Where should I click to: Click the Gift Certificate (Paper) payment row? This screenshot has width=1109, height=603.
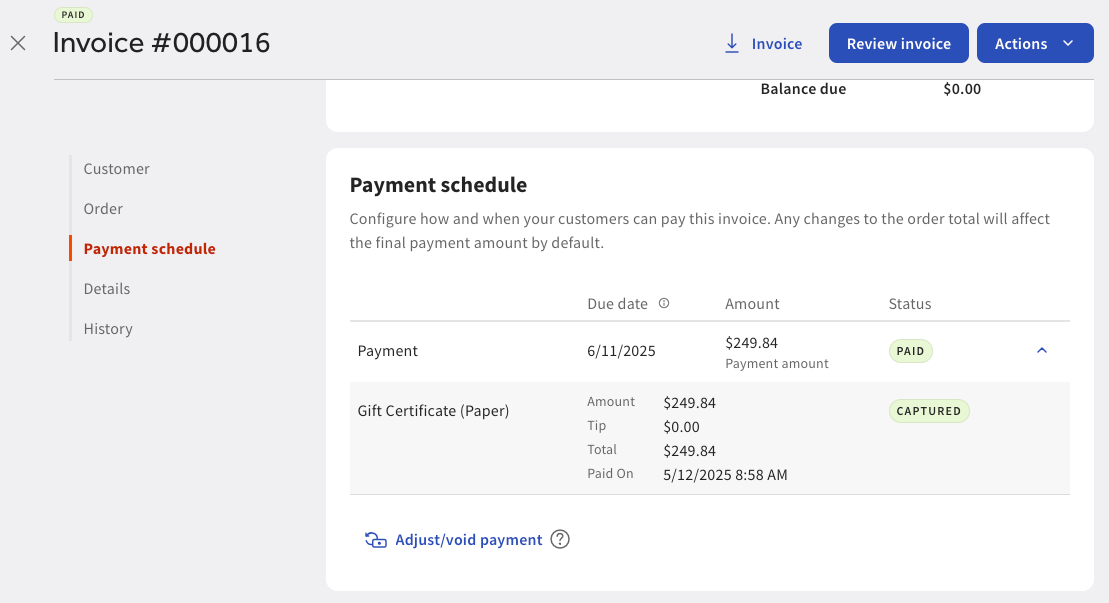(x=433, y=410)
